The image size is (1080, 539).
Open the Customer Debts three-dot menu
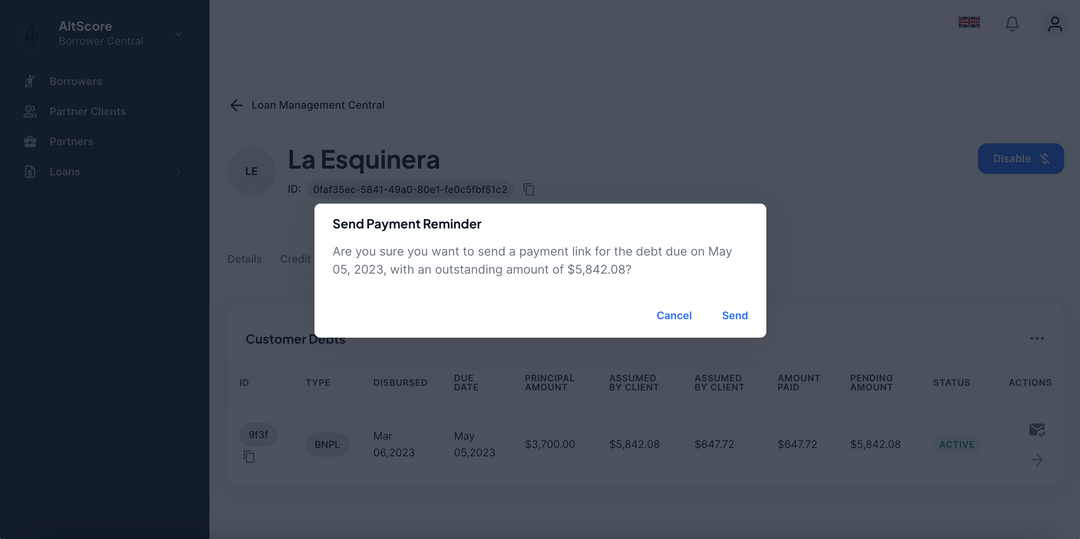coord(1036,339)
